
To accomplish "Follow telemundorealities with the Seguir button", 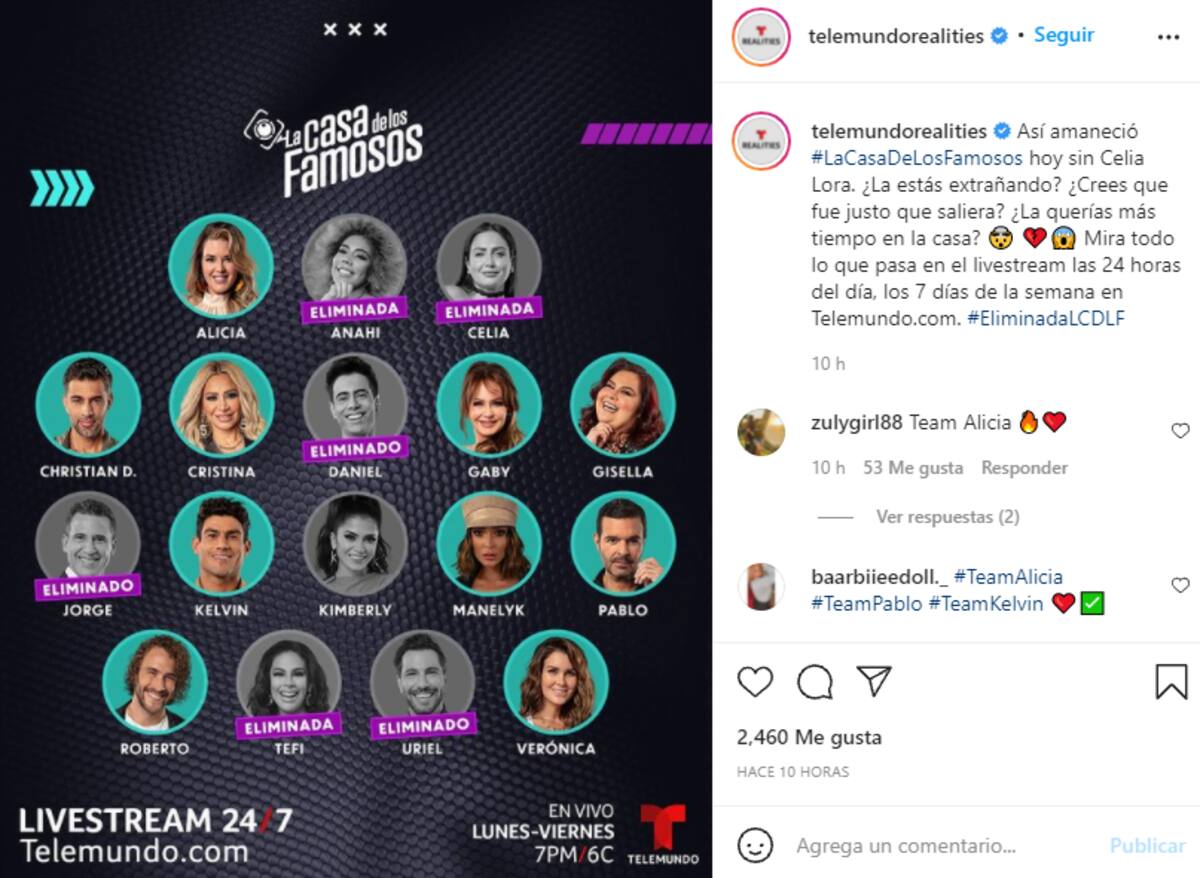I will coord(1064,35).
